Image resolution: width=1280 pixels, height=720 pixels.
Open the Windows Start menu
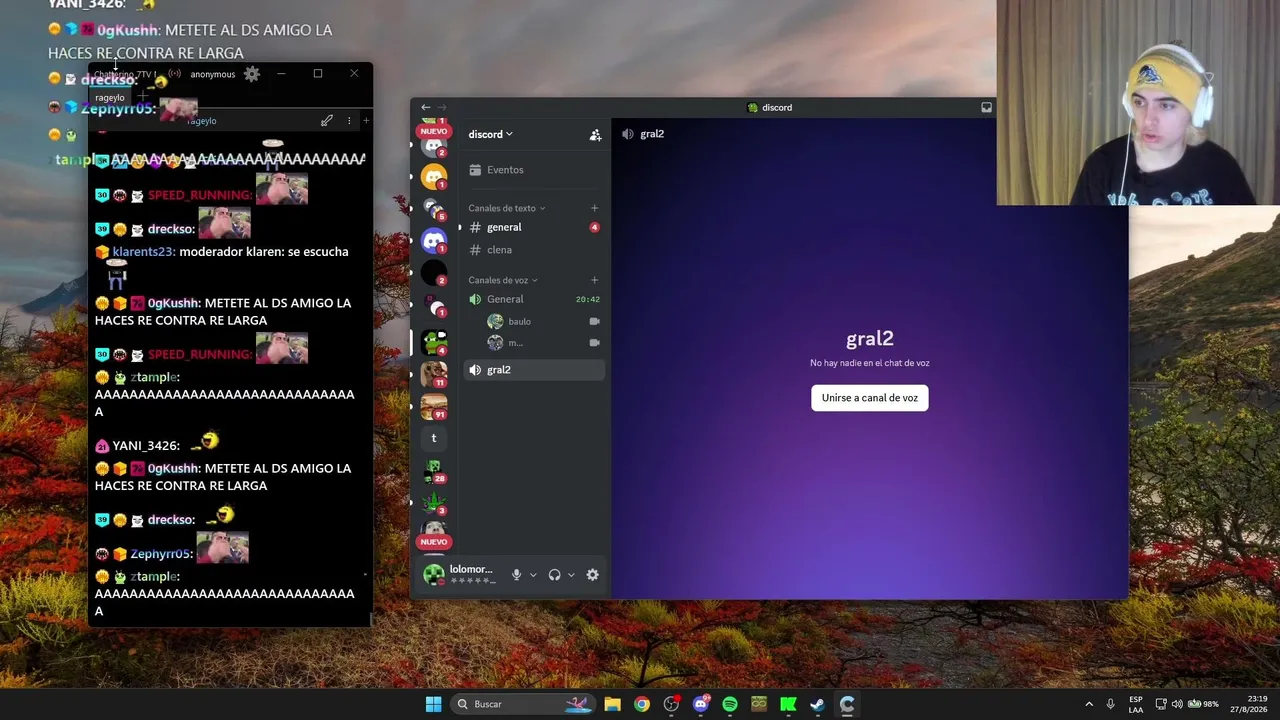click(x=433, y=704)
